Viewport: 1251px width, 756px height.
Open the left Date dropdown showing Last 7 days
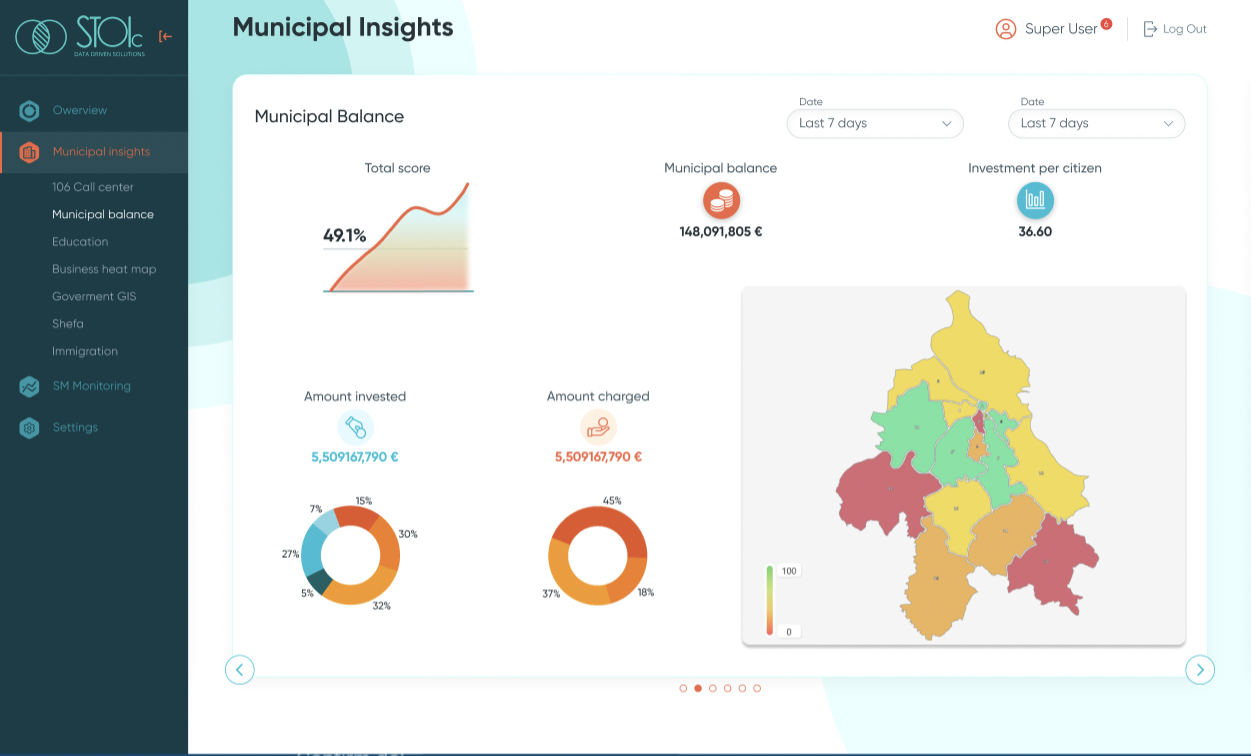coord(875,123)
